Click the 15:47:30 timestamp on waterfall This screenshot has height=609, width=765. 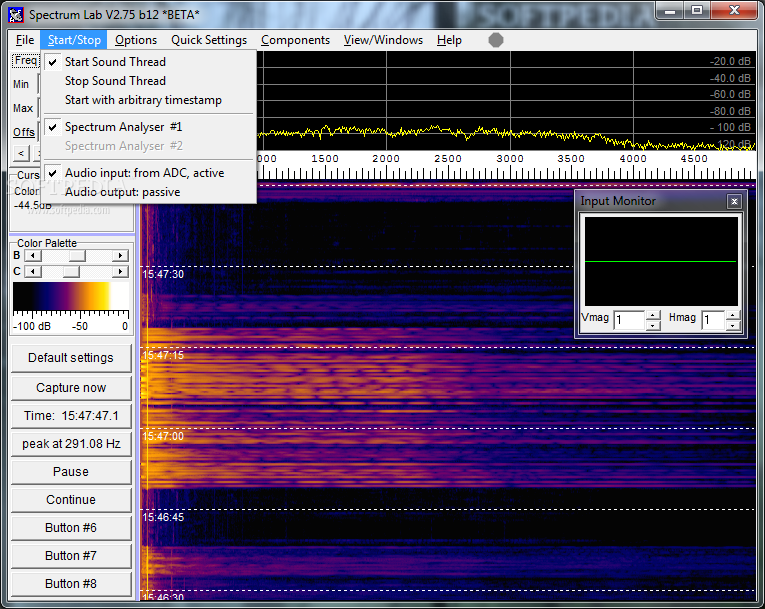pyautogui.click(x=163, y=274)
